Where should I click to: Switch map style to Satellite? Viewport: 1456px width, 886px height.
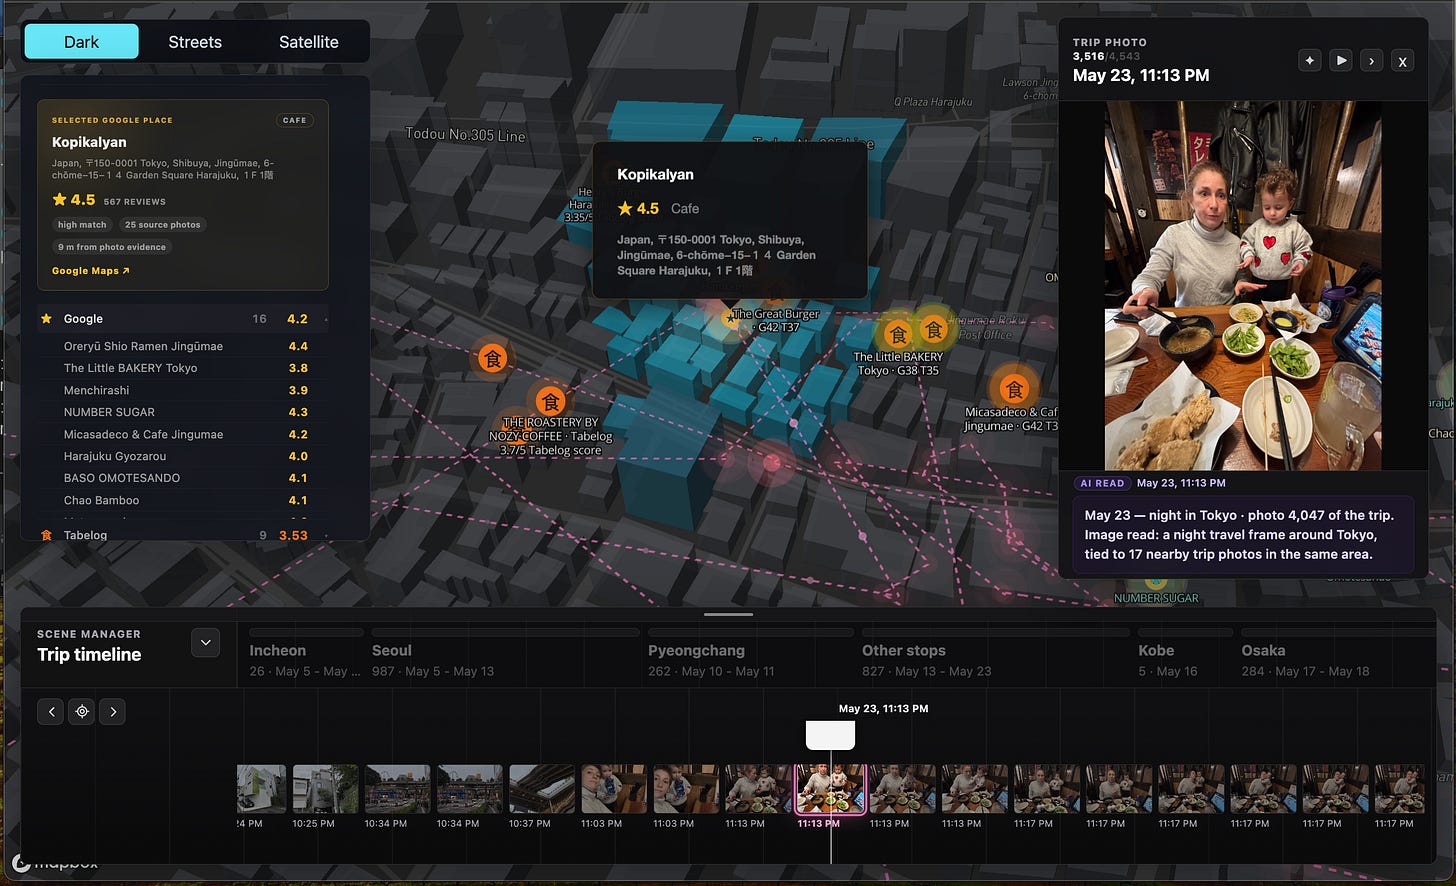(x=308, y=42)
